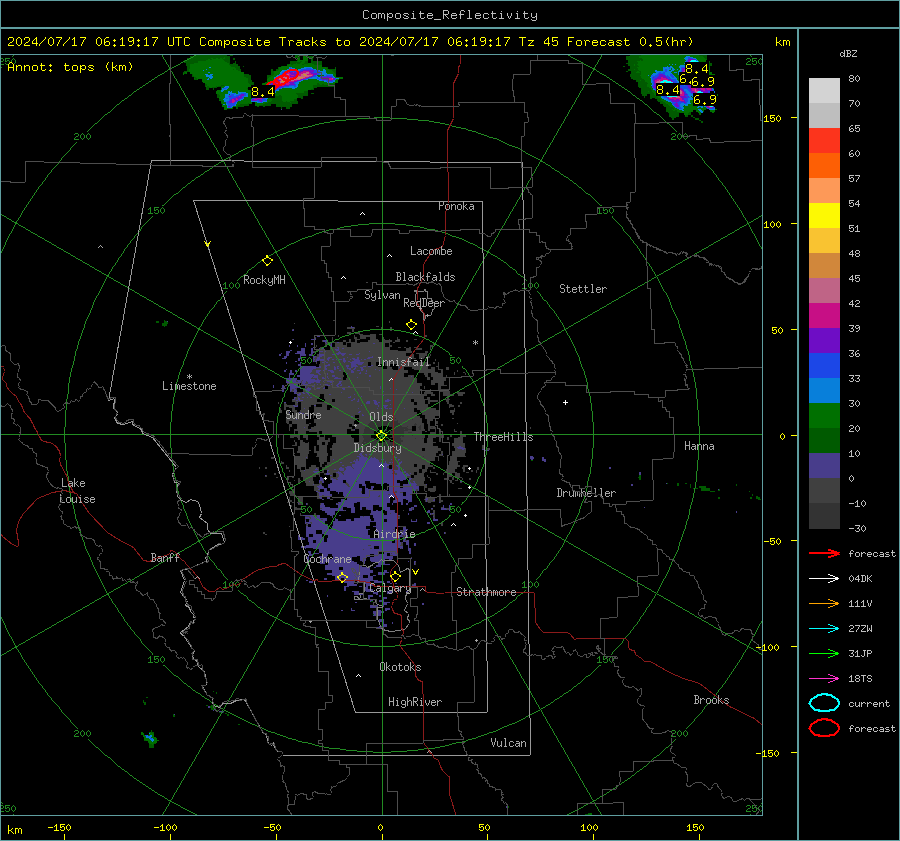The width and height of the screenshot is (900, 841).
Task: Pick the orange 57-60 dBZ swatch
Action: pos(824,166)
